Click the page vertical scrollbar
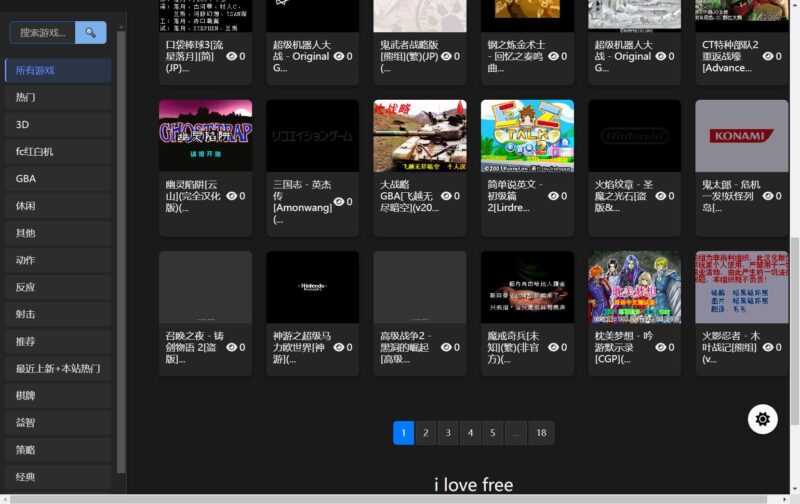Image resolution: width=800 pixels, height=504 pixels. tap(795, 330)
